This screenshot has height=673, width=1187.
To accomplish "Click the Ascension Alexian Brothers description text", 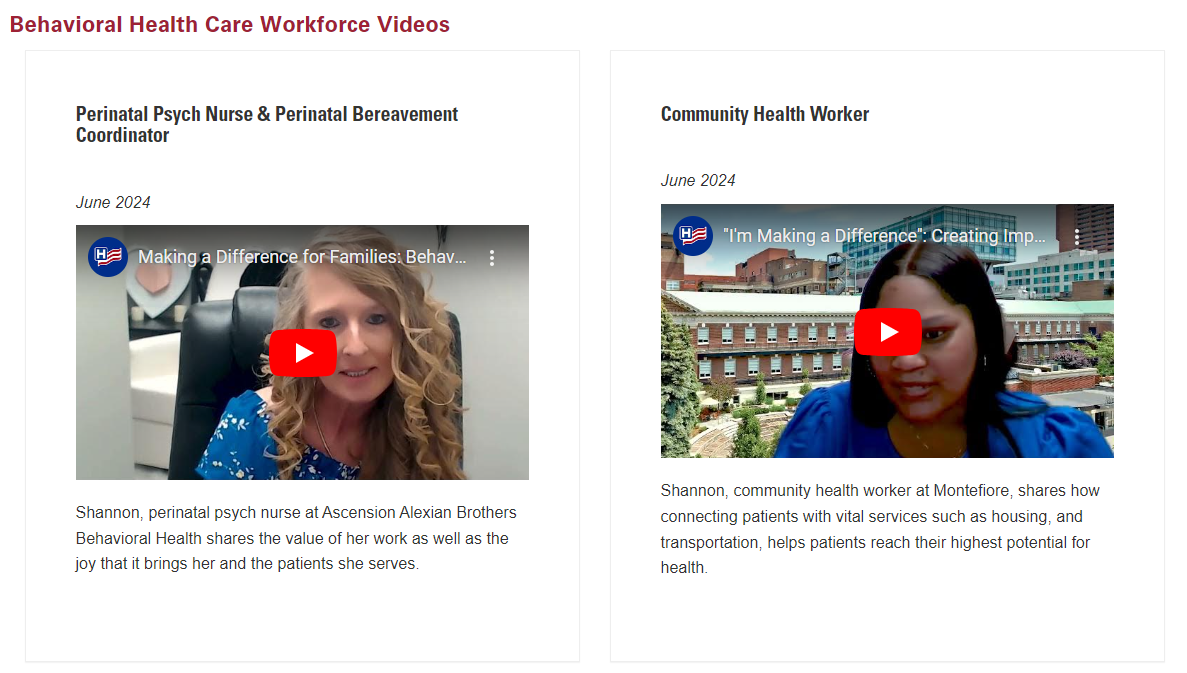I will coord(296,538).
